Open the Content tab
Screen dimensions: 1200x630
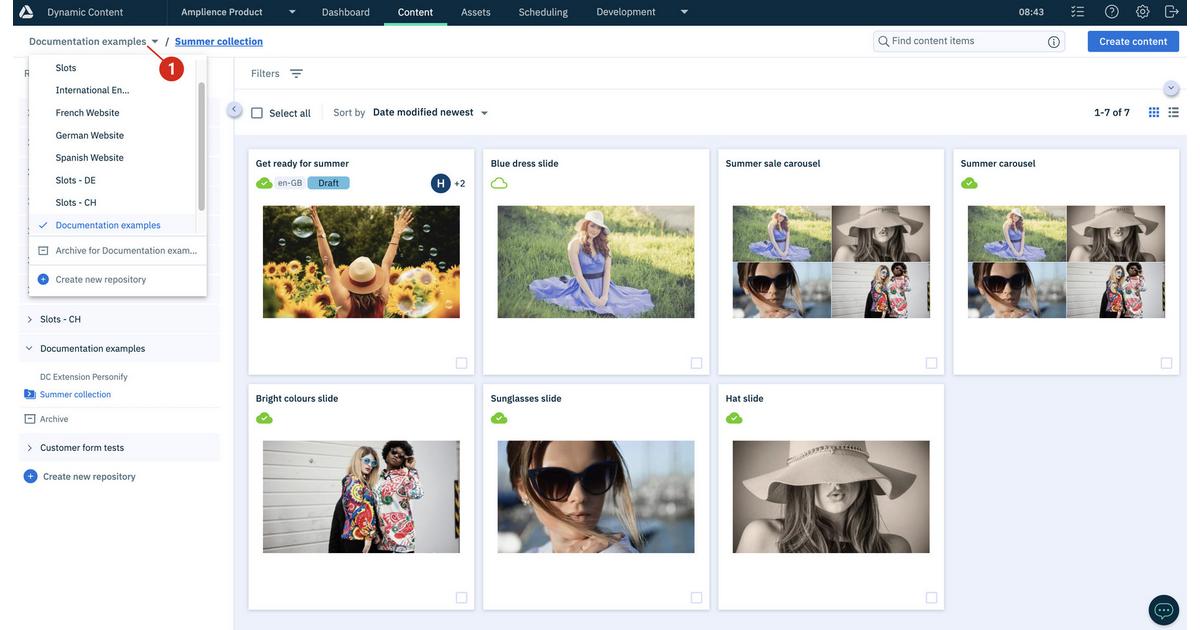[415, 12]
